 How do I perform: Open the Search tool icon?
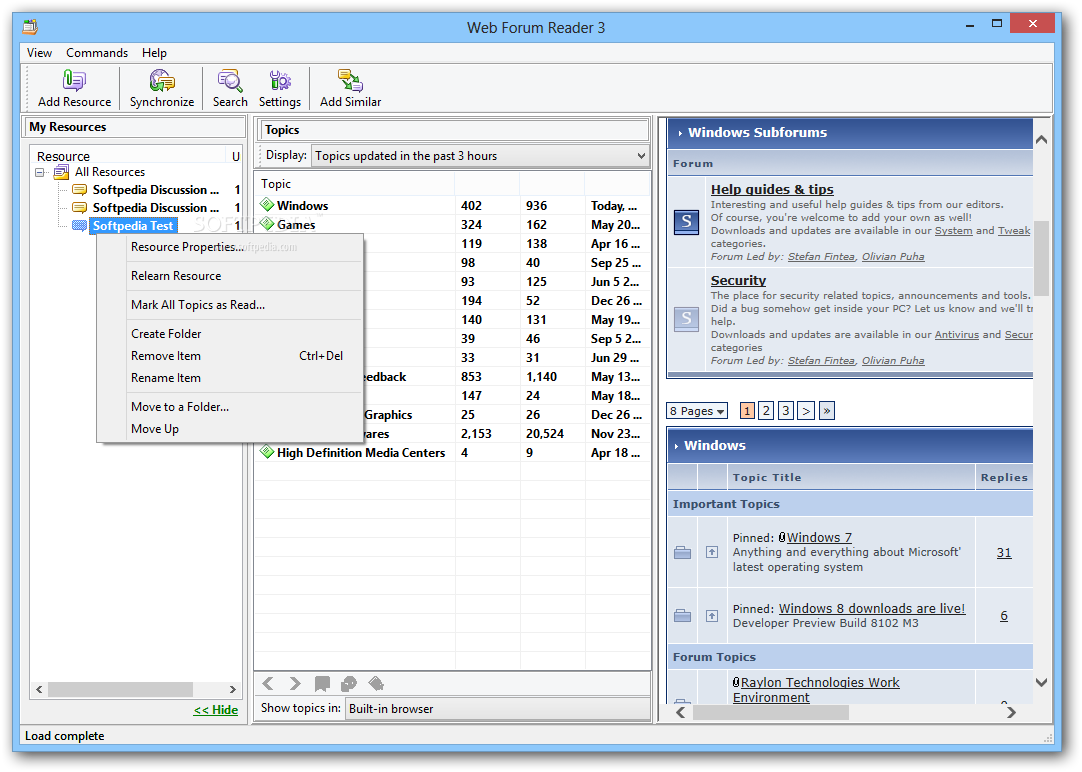(230, 81)
